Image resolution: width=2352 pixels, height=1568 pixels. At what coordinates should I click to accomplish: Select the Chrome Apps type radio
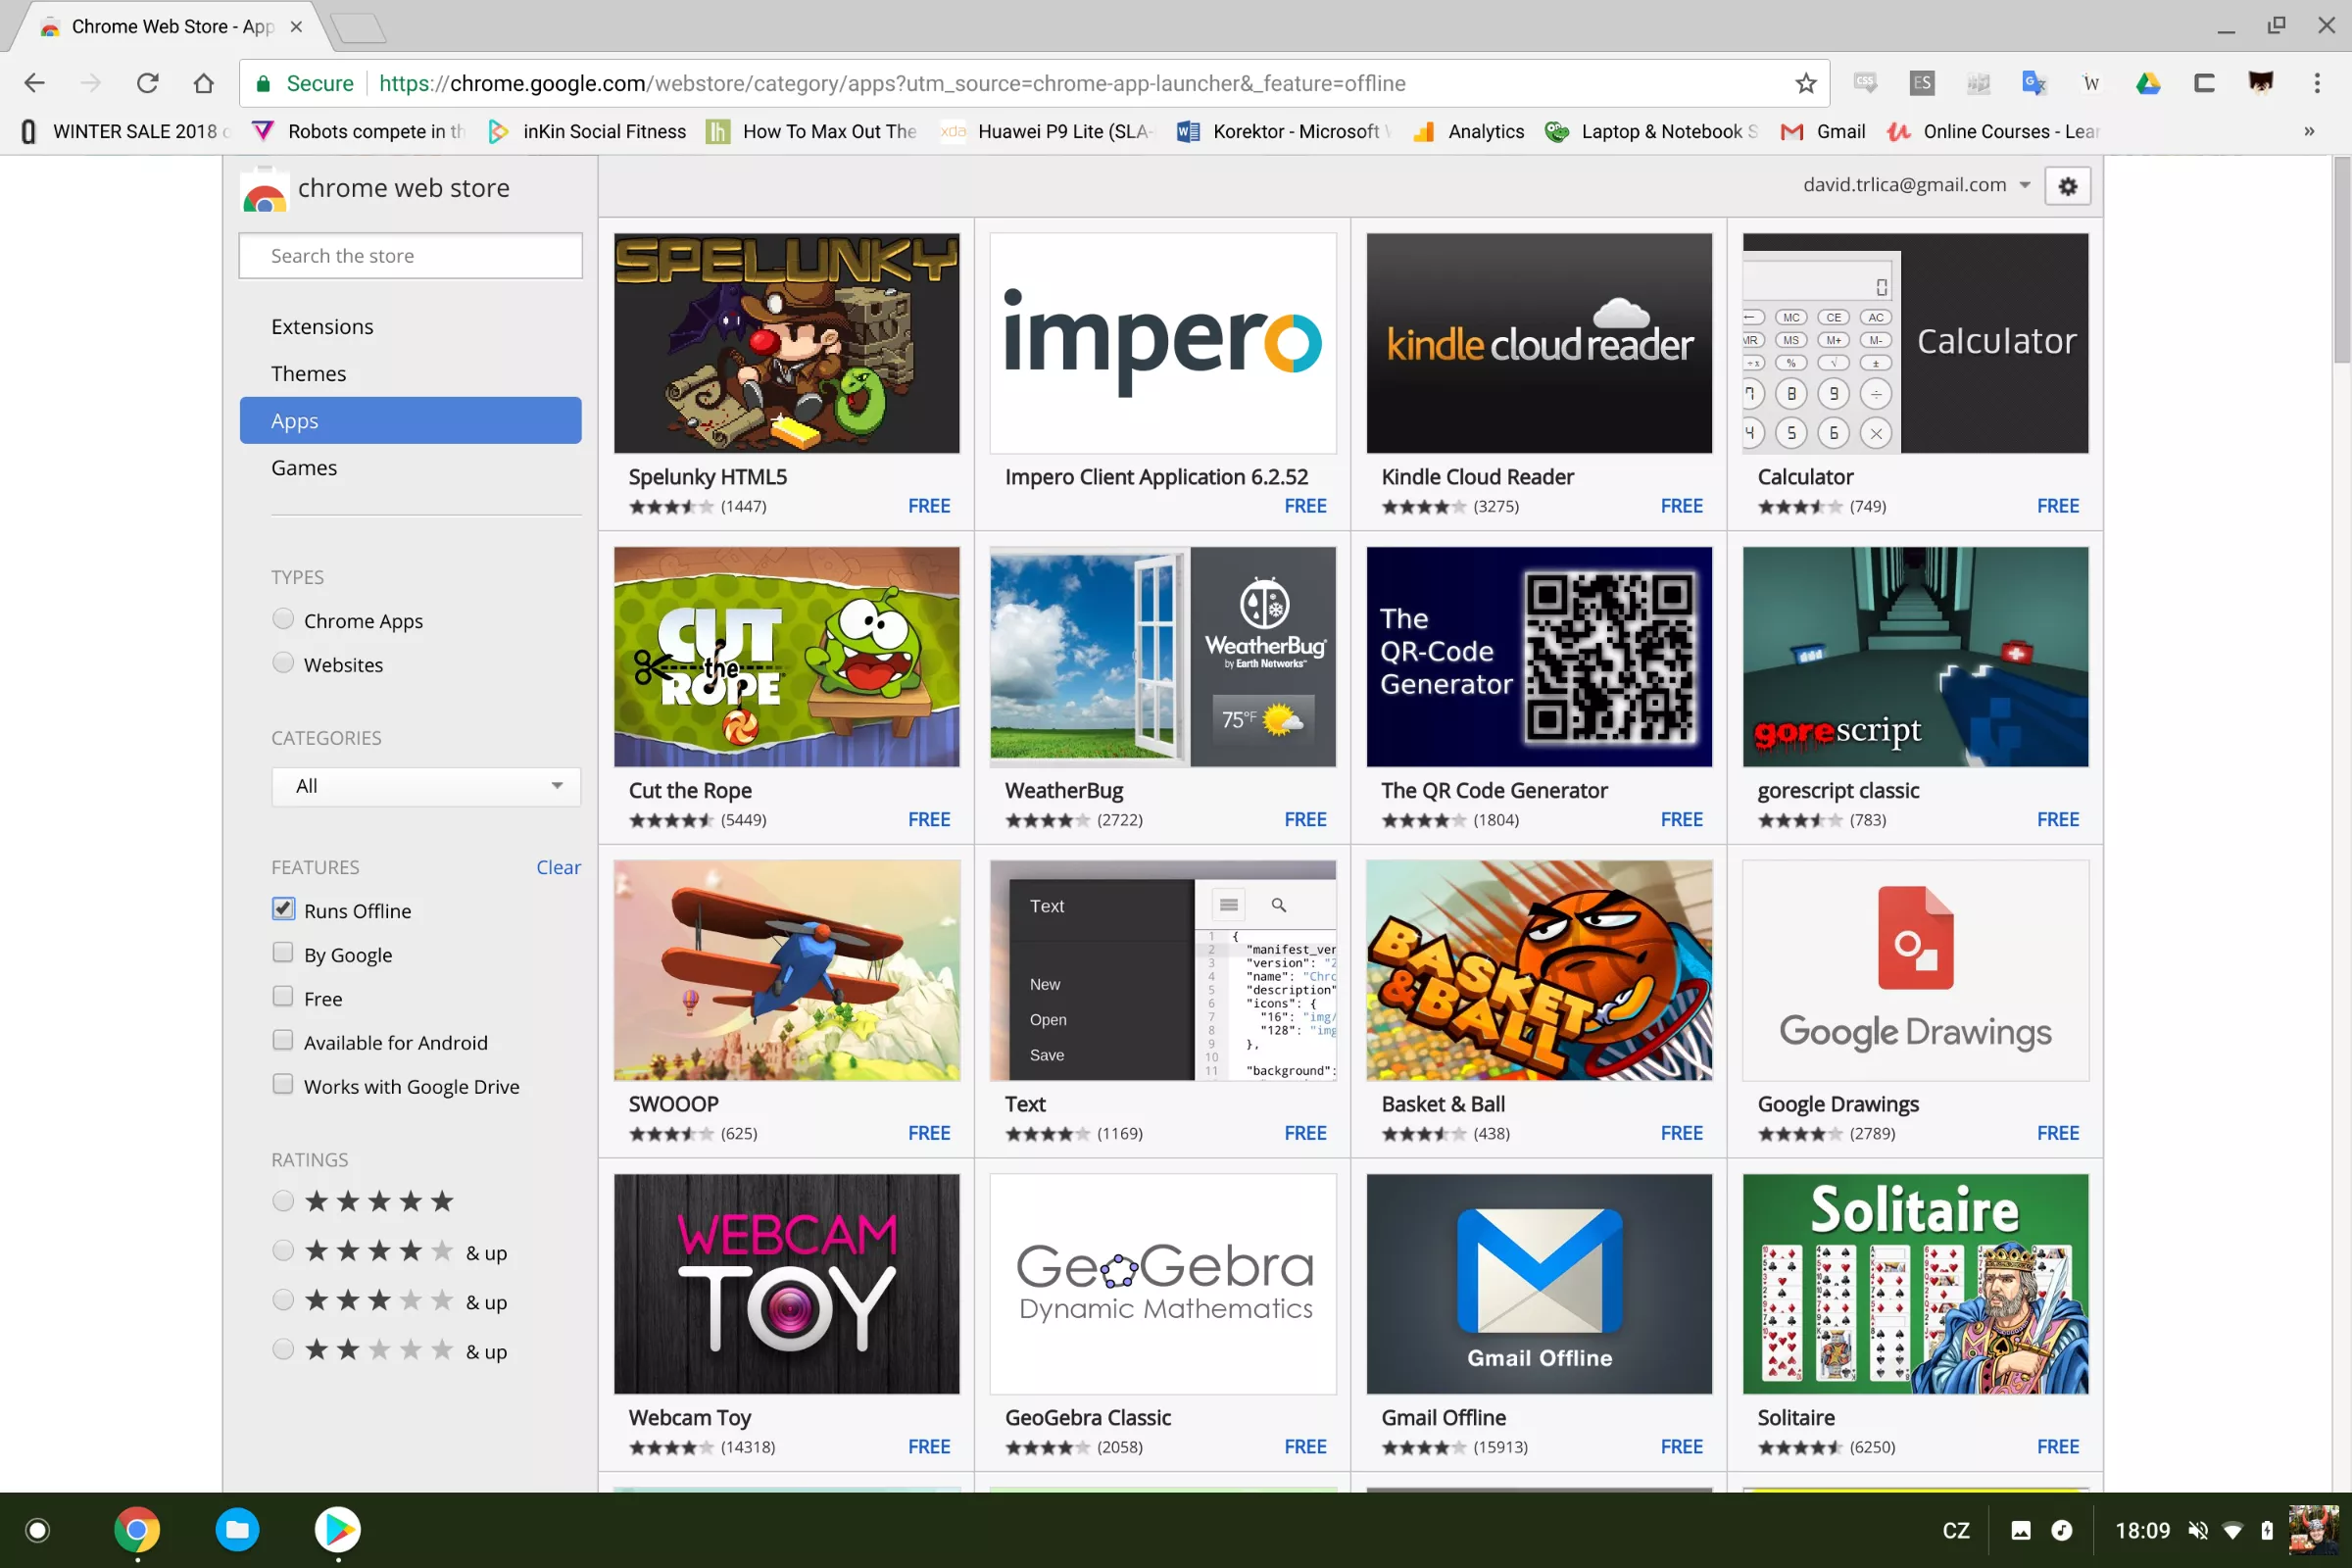coord(283,619)
